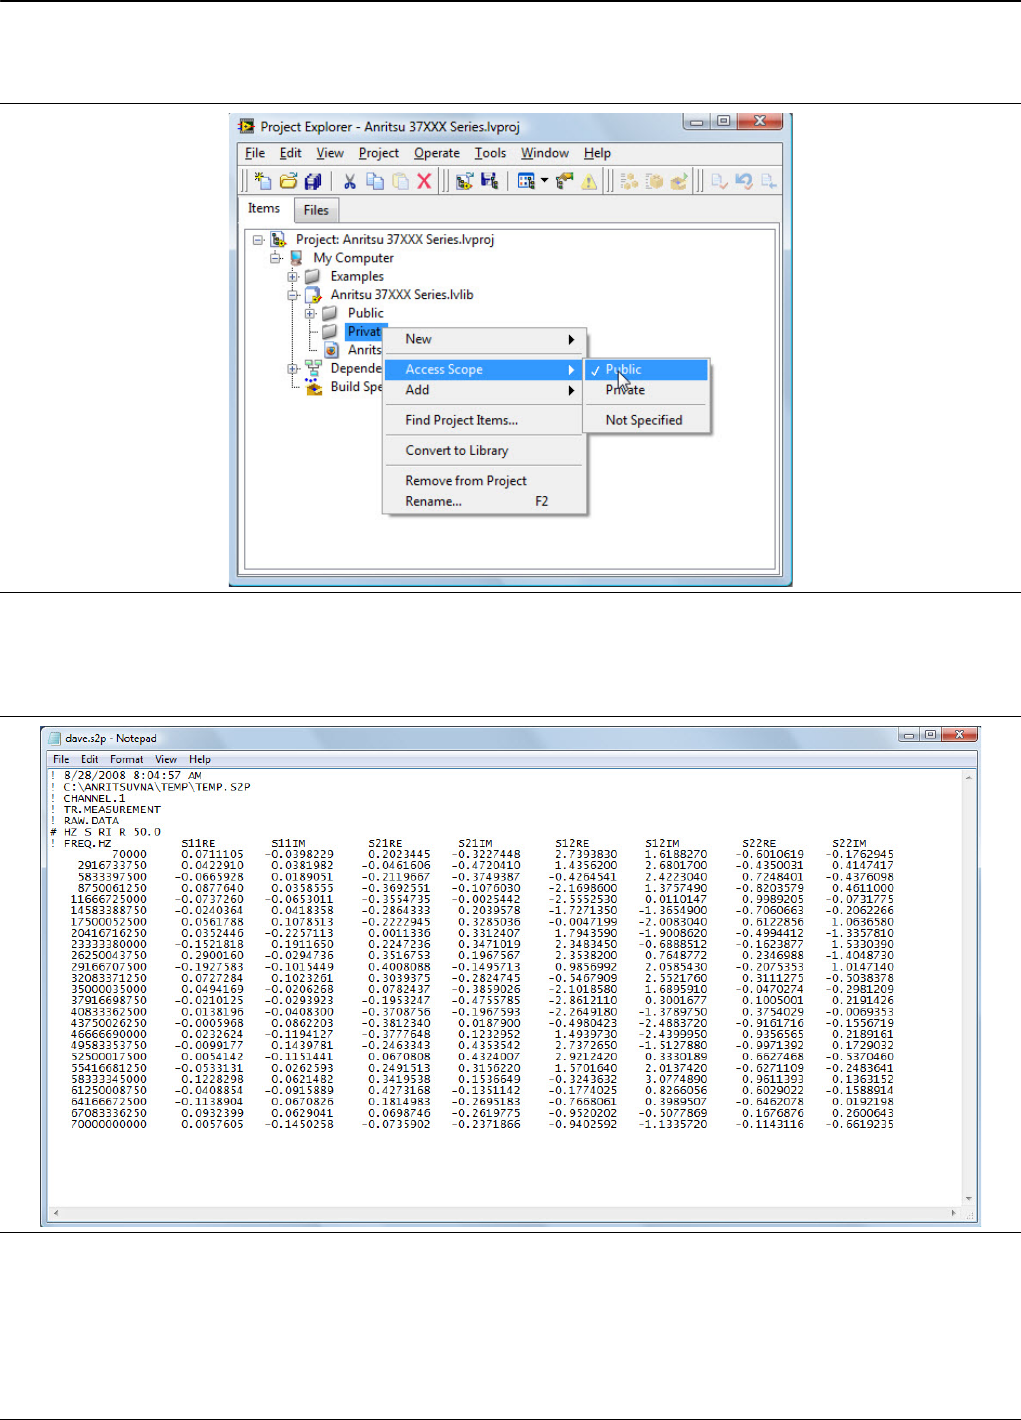Image resolution: width=1021 pixels, height=1420 pixels.
Task: Click Notepad scroll-down arrow
Action: 969,1198
